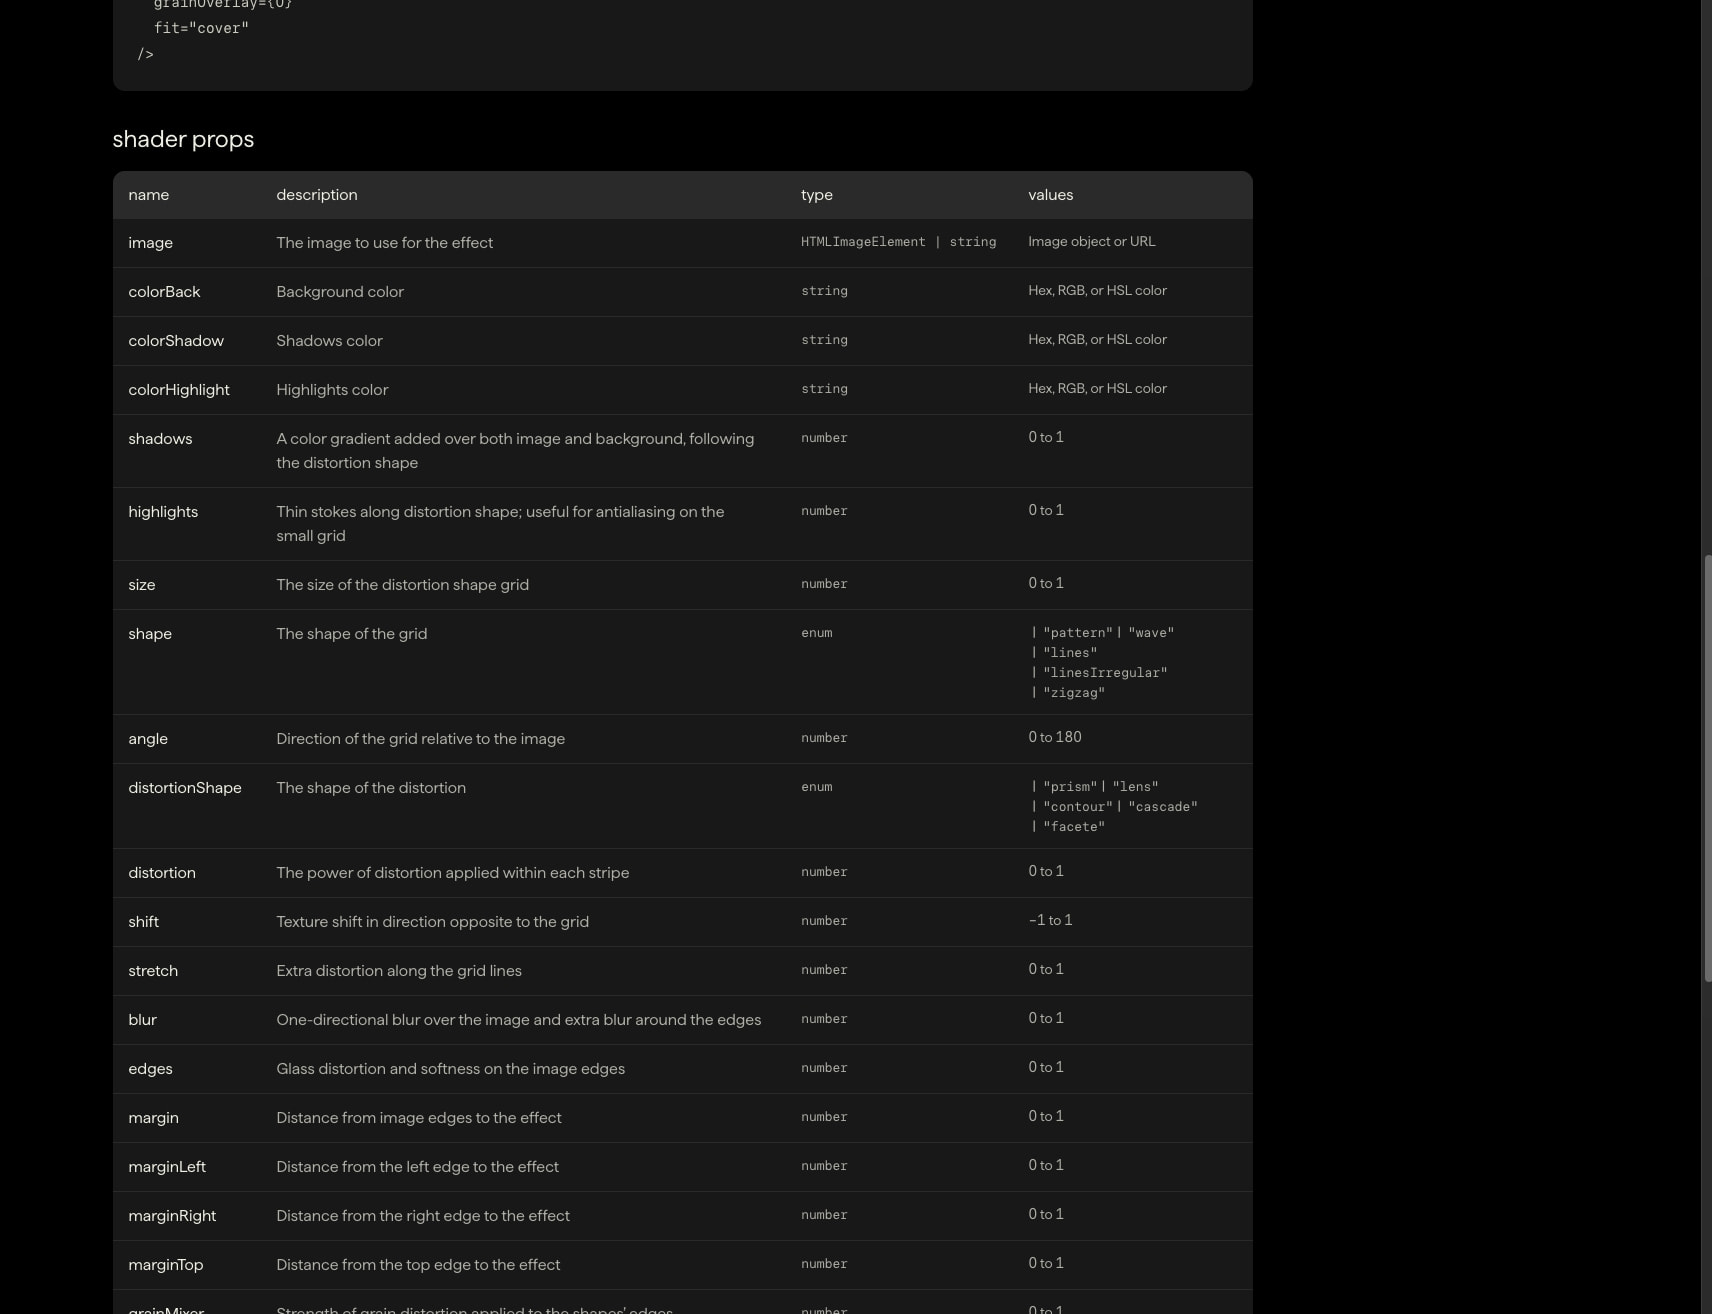Click the 'shadows' prop description text
Viewport: 1712px width, 1314px height.
(x=515, y=451)
